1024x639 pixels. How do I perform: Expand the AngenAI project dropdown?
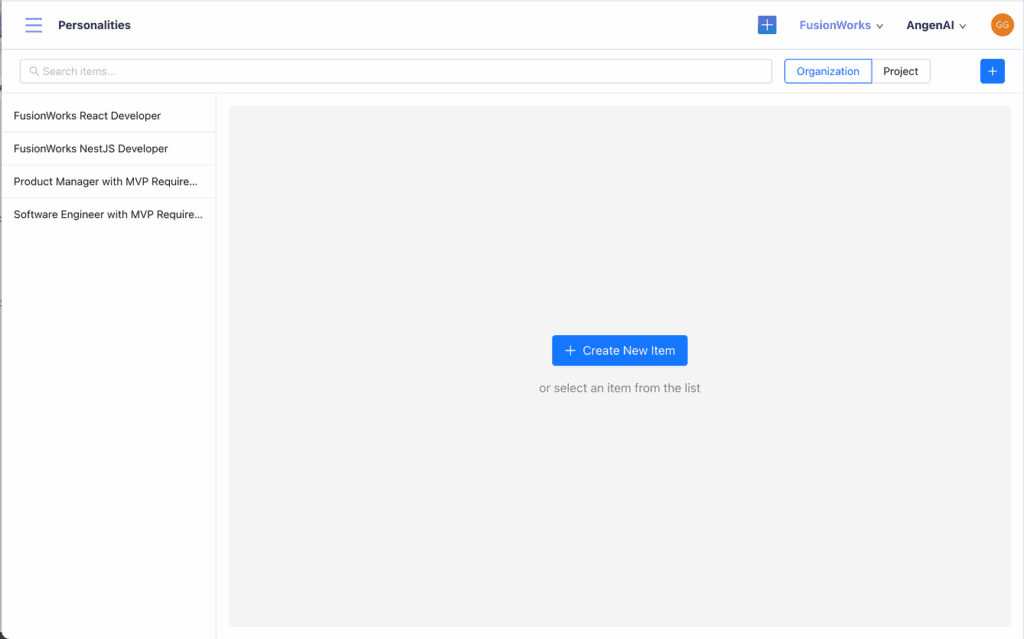click(930, 25)
